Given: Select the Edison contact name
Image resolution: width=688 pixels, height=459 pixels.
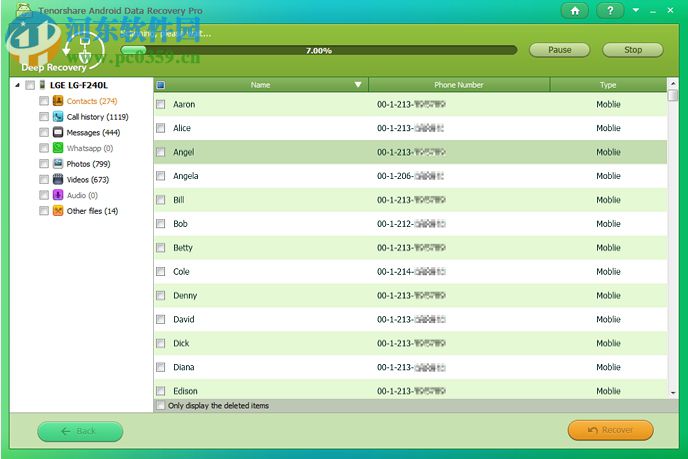Looking at the screenshot, I should point(185,391).
